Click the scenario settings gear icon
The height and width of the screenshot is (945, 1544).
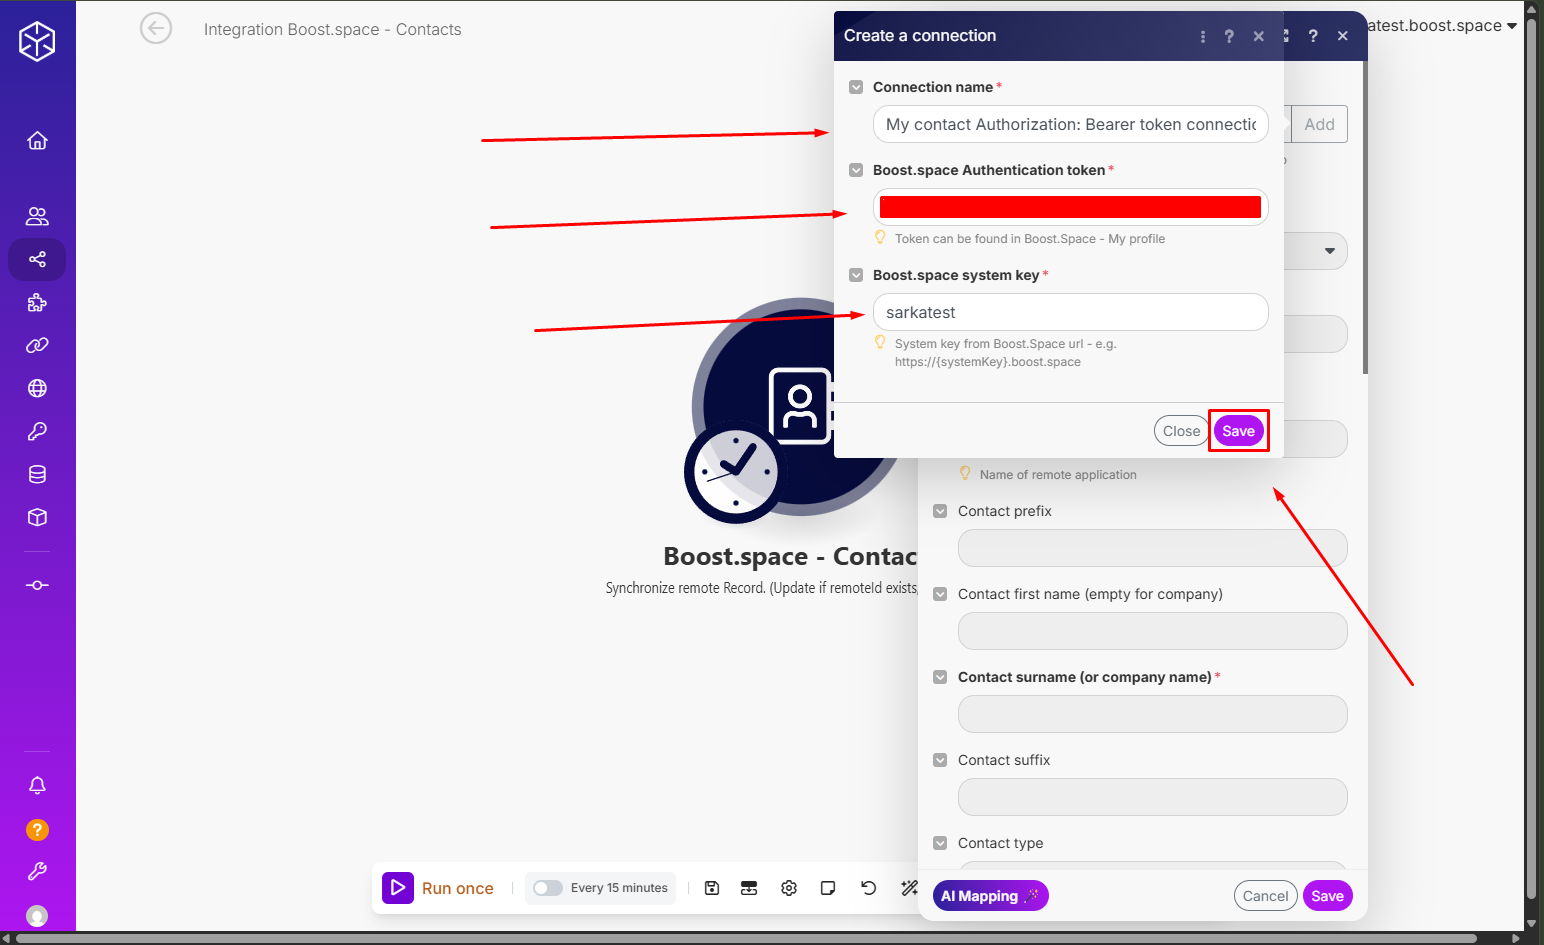point(789,888)
